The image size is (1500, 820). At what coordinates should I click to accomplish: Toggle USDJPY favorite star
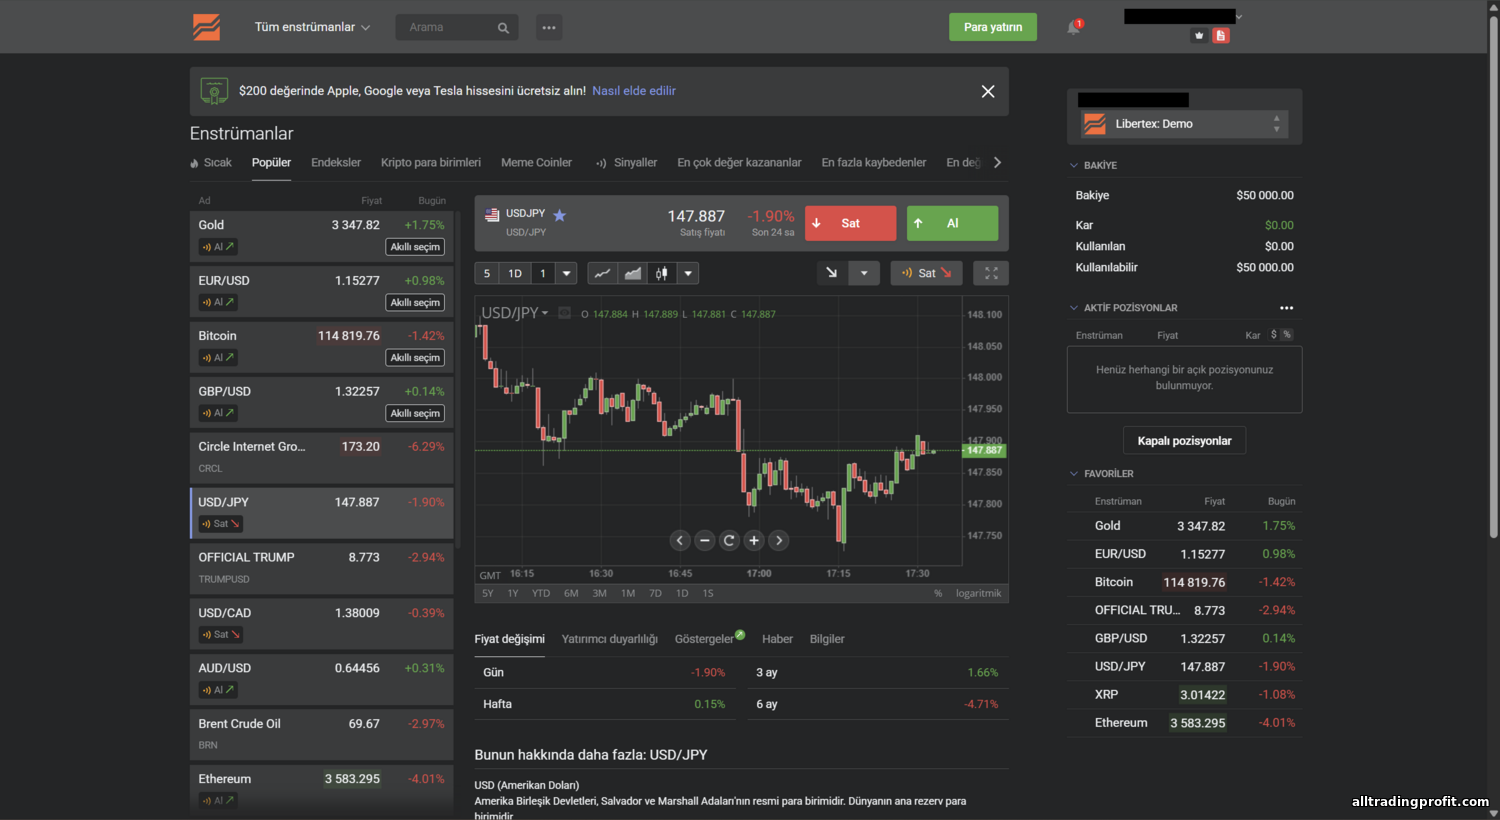(560, 215)
